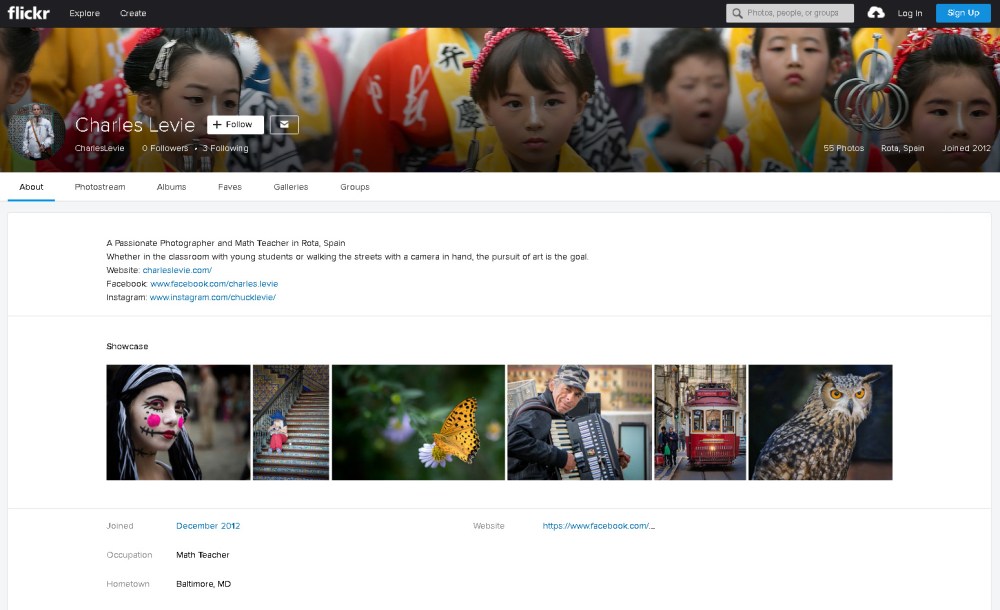Follow Charles Levie
Viewport: 1000px width, 610px height.
235,125
